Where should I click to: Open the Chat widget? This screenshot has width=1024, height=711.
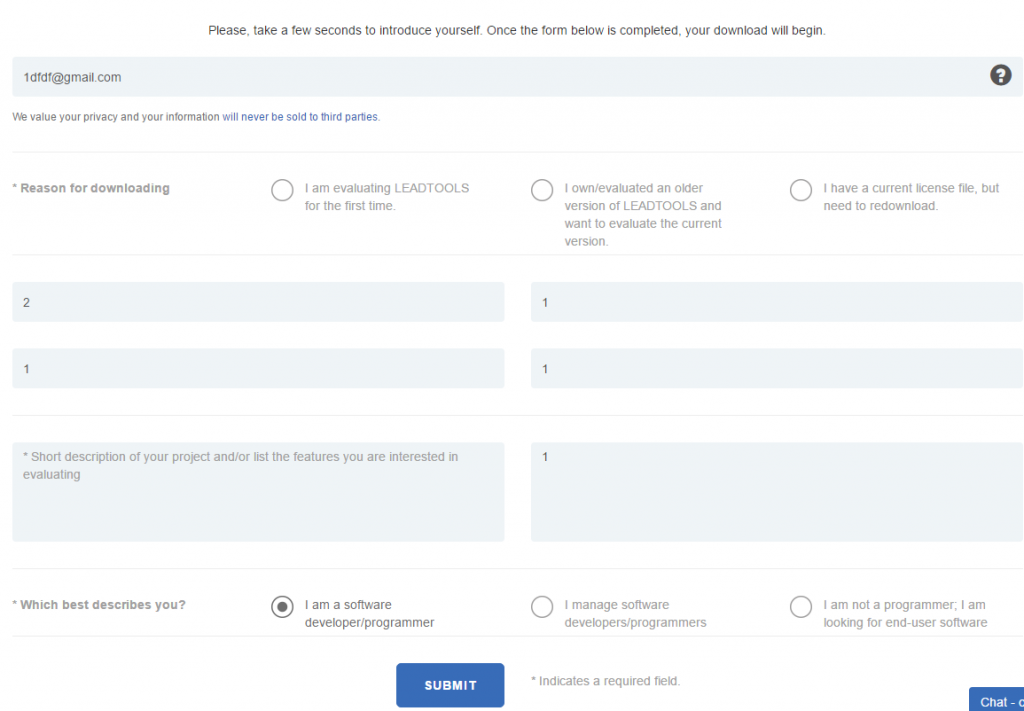997,700
